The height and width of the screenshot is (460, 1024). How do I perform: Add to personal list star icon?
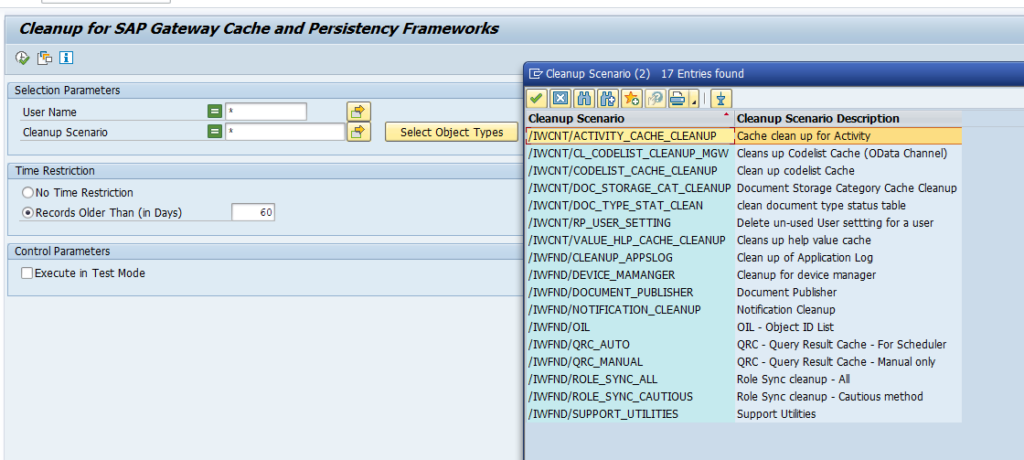631,99
